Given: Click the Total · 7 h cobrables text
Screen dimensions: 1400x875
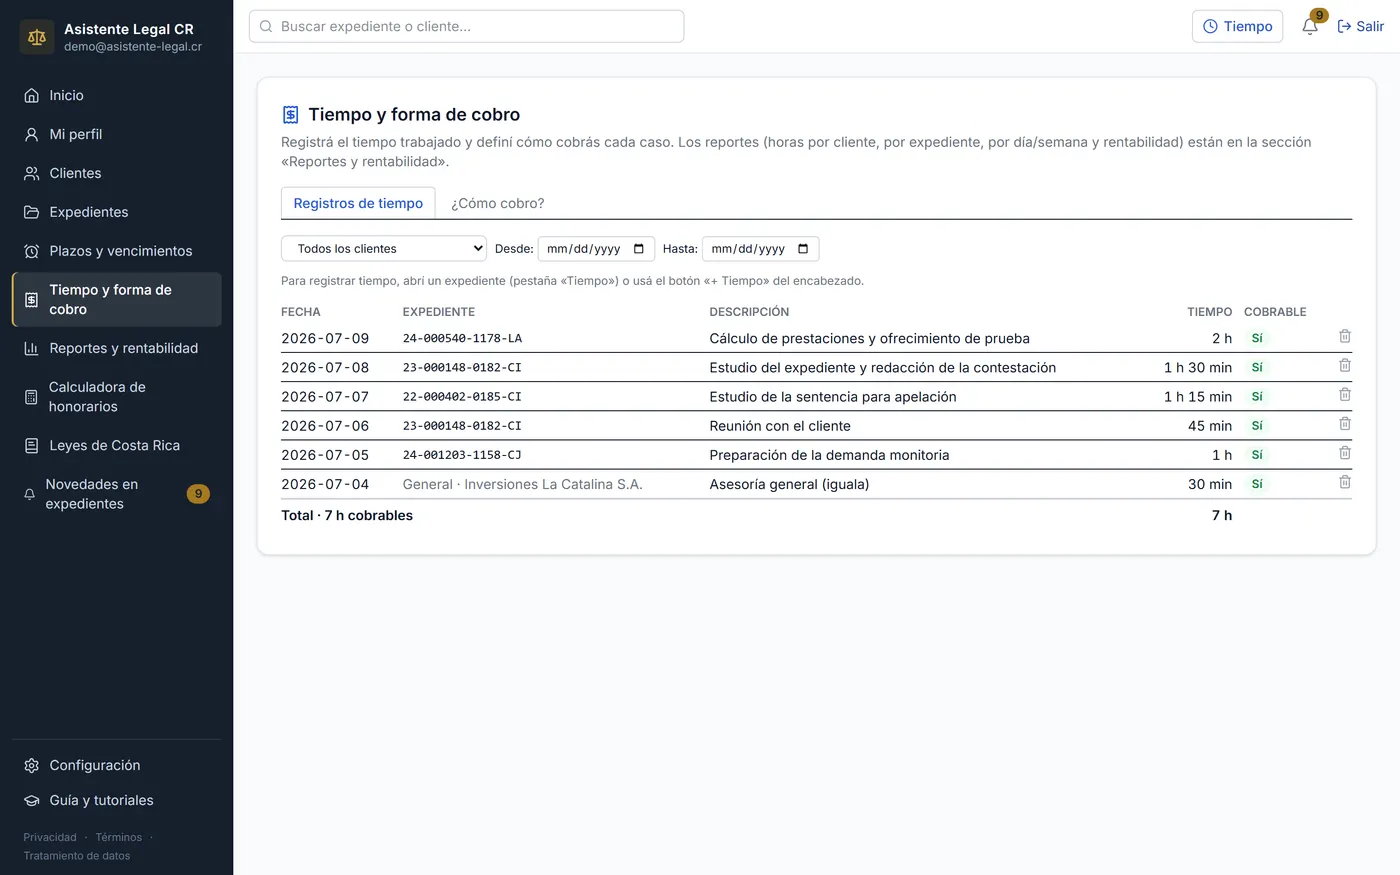Looking at the screenshot, I should coord(347,516).
